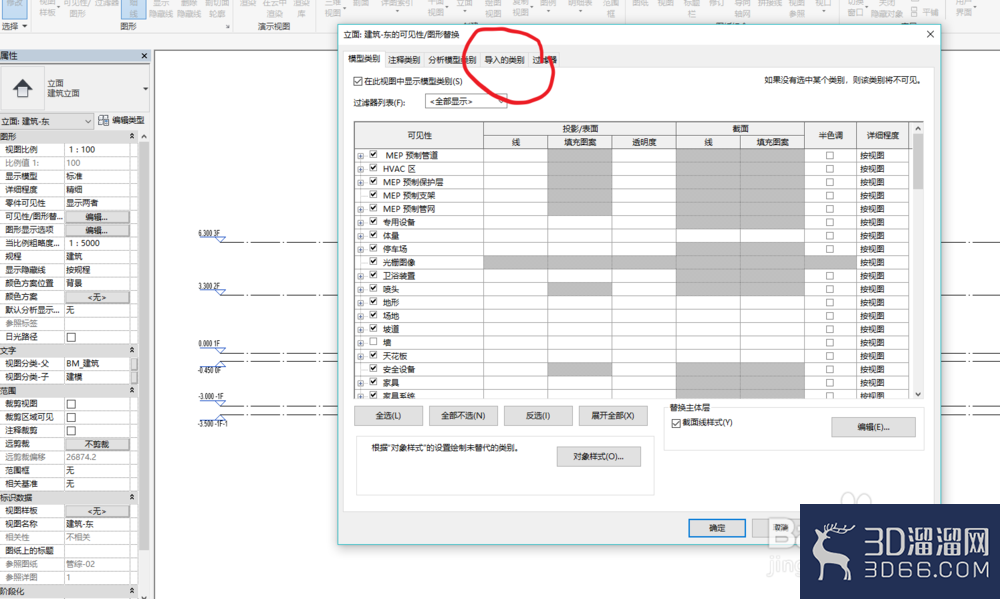Open the 立面: 建筑-东 instance dropdown
The width and height of the screenshot is (1000, 599).
point(47,121)
